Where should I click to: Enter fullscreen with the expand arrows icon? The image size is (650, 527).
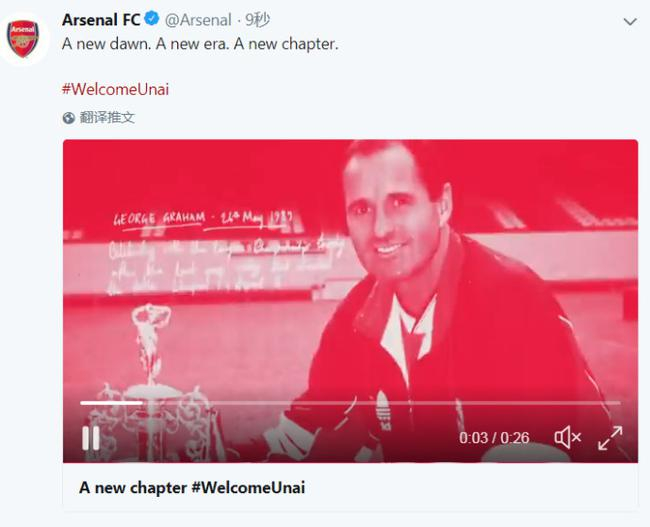[x=610, y=438]
